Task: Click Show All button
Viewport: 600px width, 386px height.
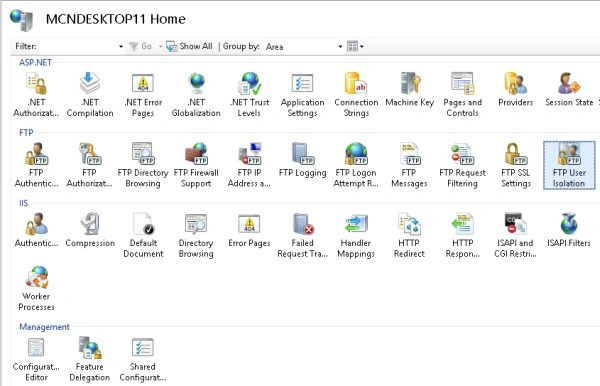Action: [189, 46]
